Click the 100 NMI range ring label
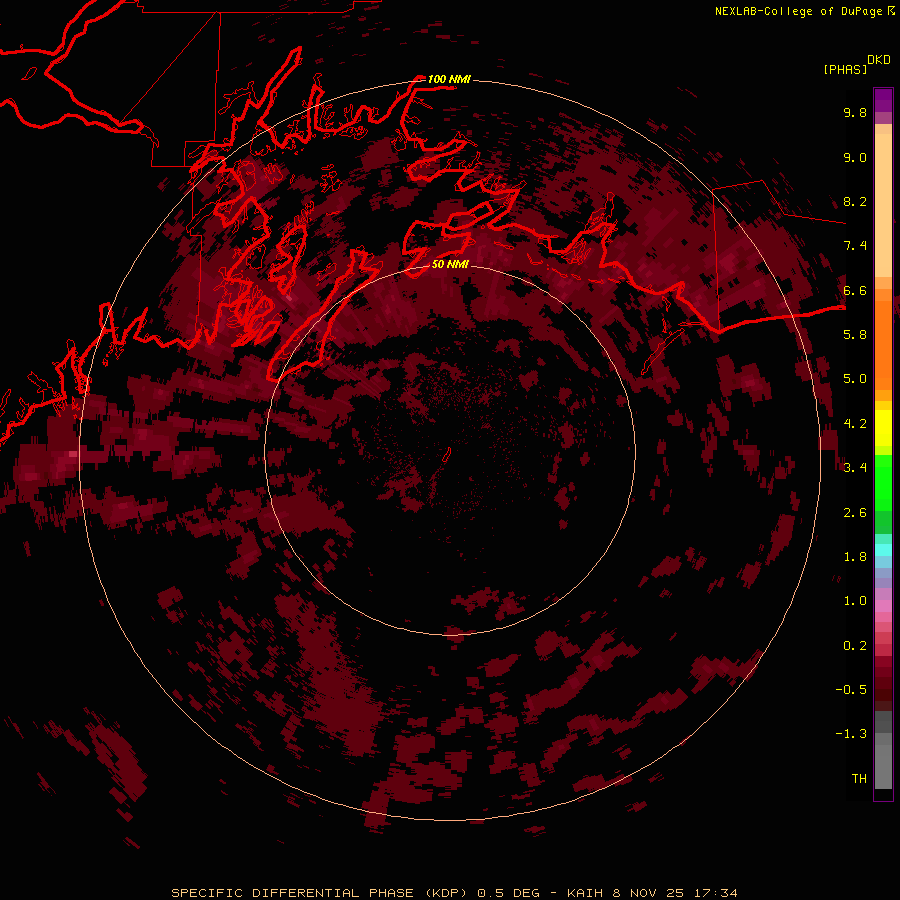Screen dimensions: 900x900 [x=449, y=79]
